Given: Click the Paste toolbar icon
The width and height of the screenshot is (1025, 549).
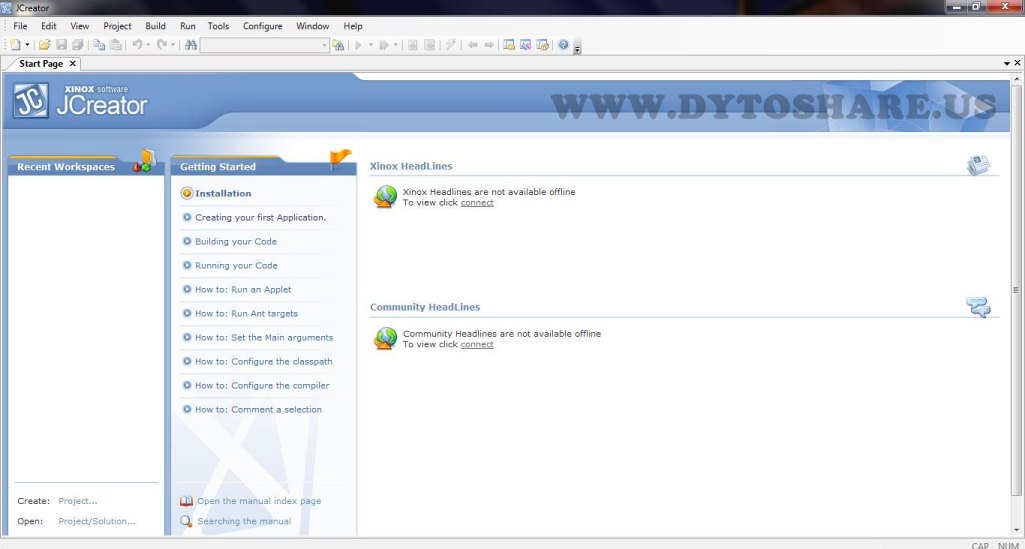Looking at the screenshot, I should (116, 45).
